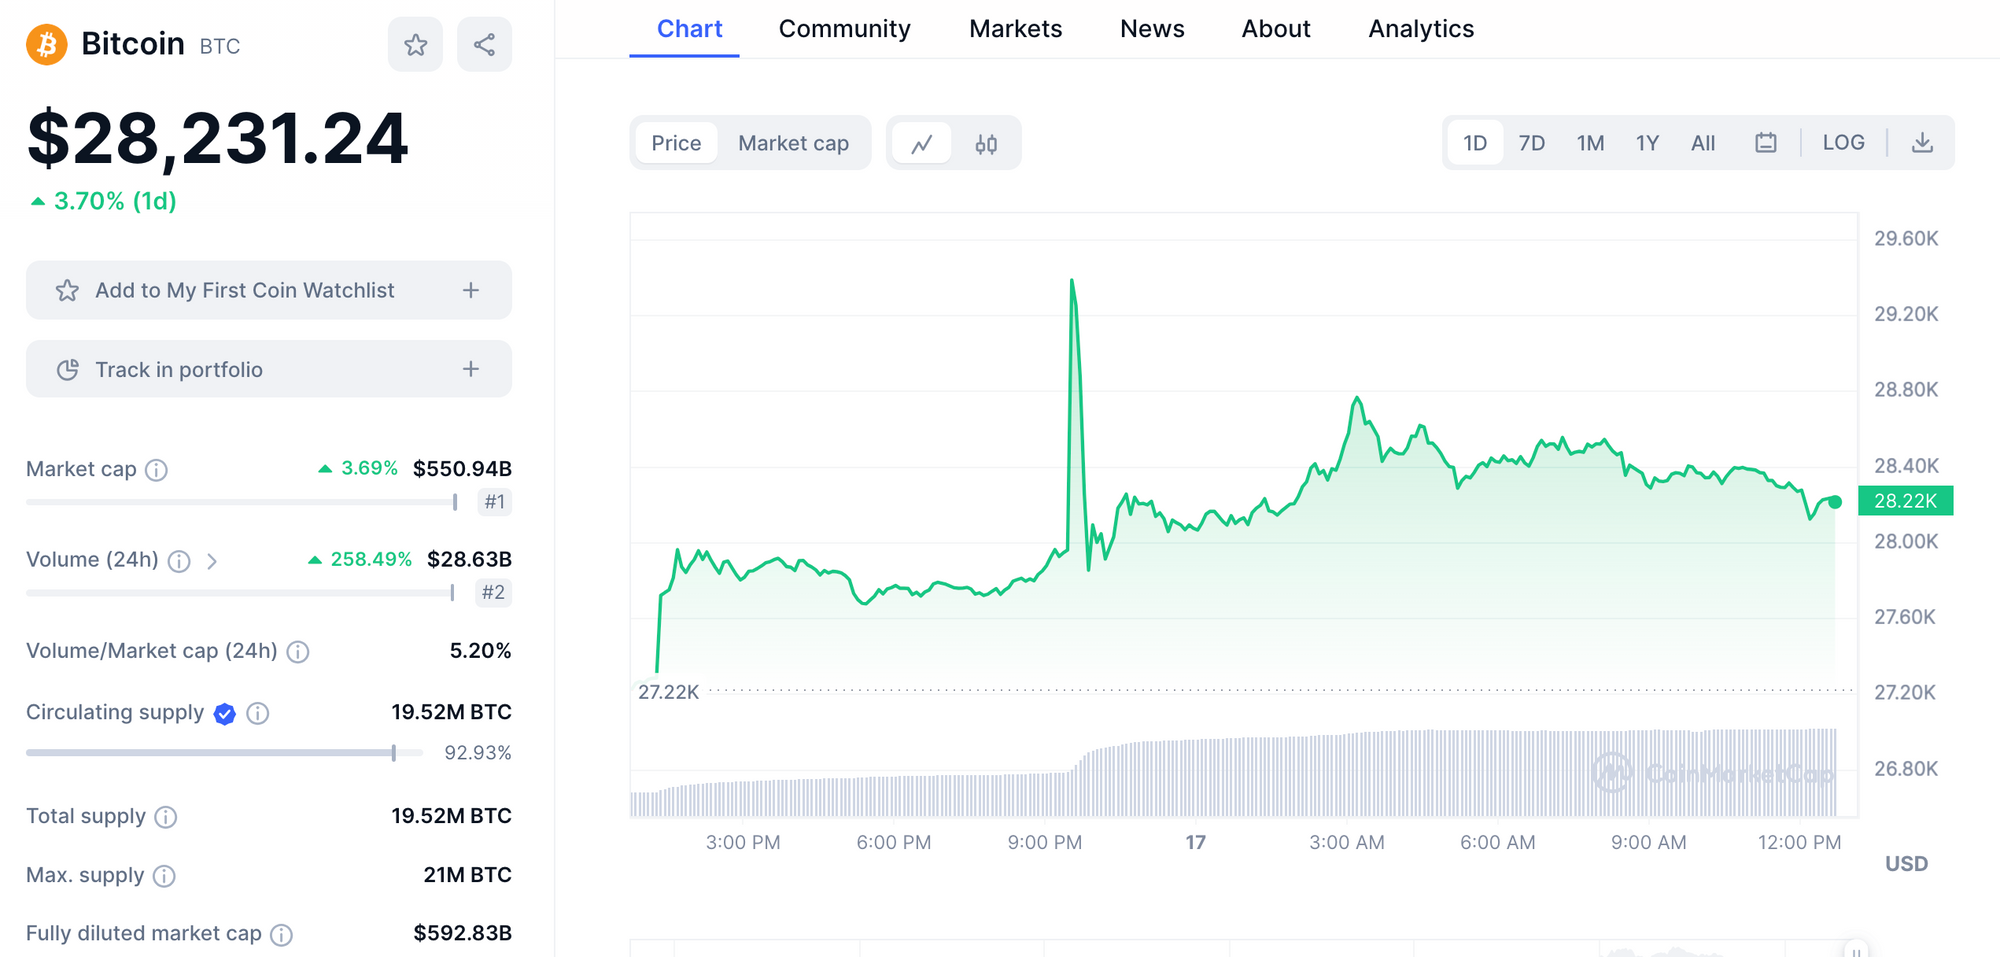Set chart range to 1D
Screen dimensions: 2000x957
point(1475,143)
